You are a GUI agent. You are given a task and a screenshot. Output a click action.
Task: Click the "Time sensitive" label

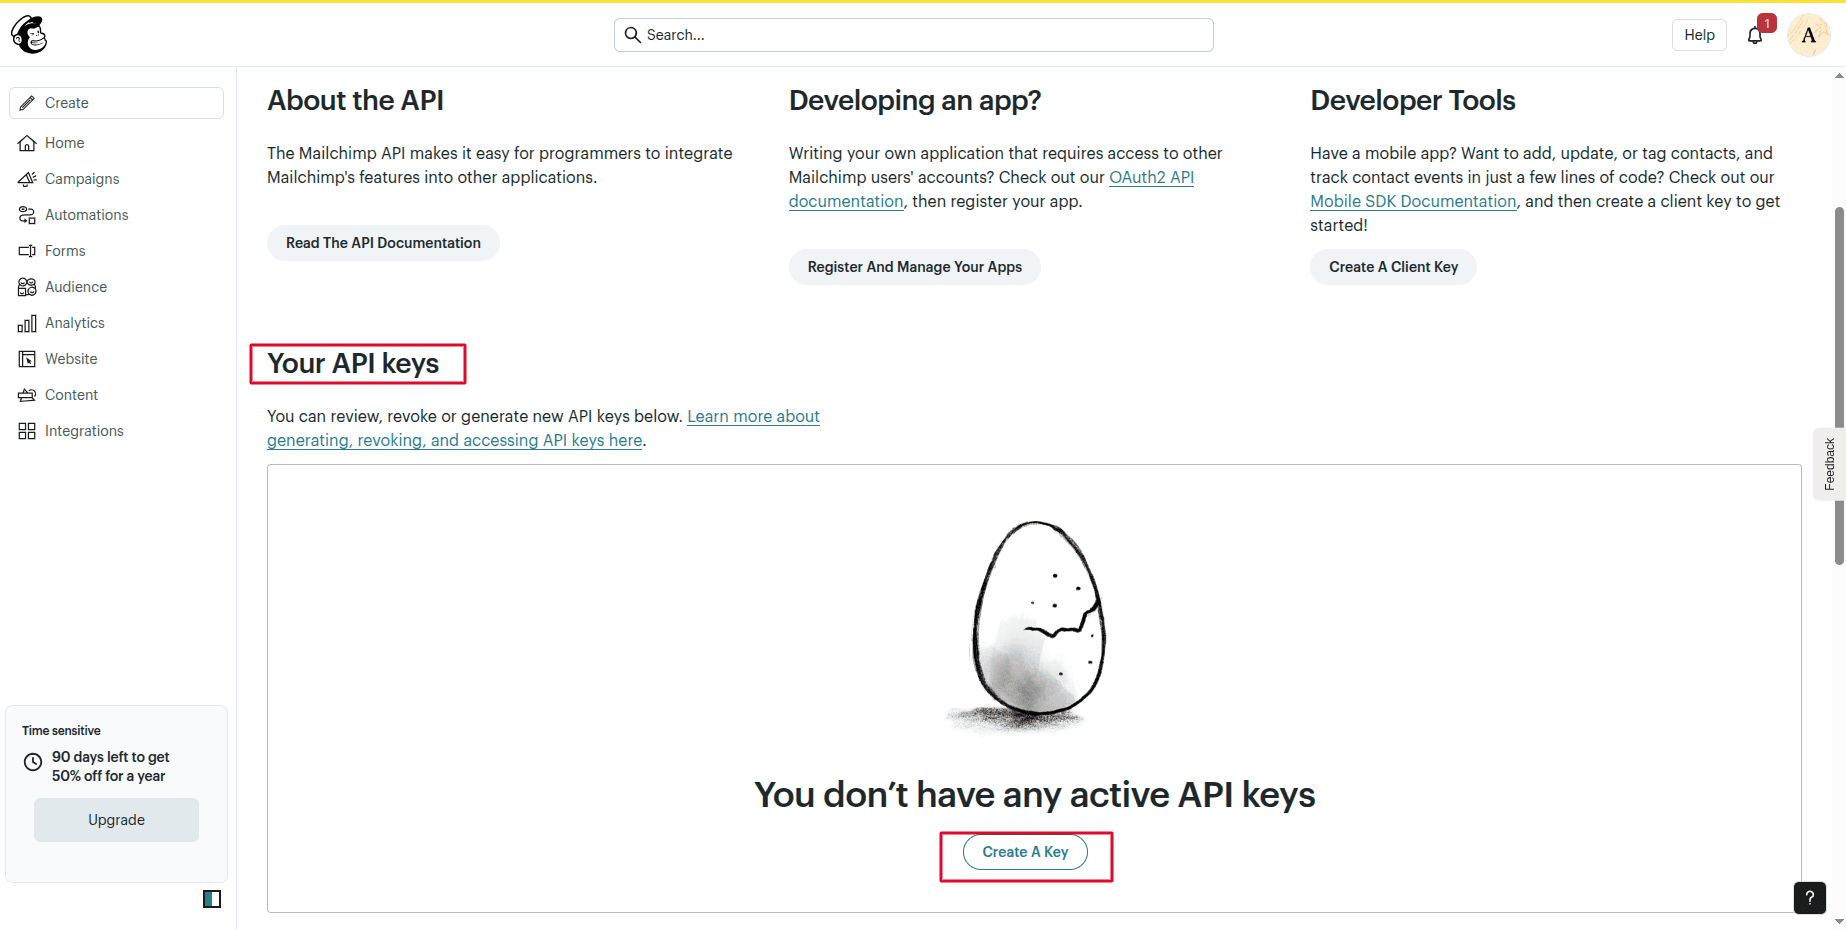[x=61, y=731]
